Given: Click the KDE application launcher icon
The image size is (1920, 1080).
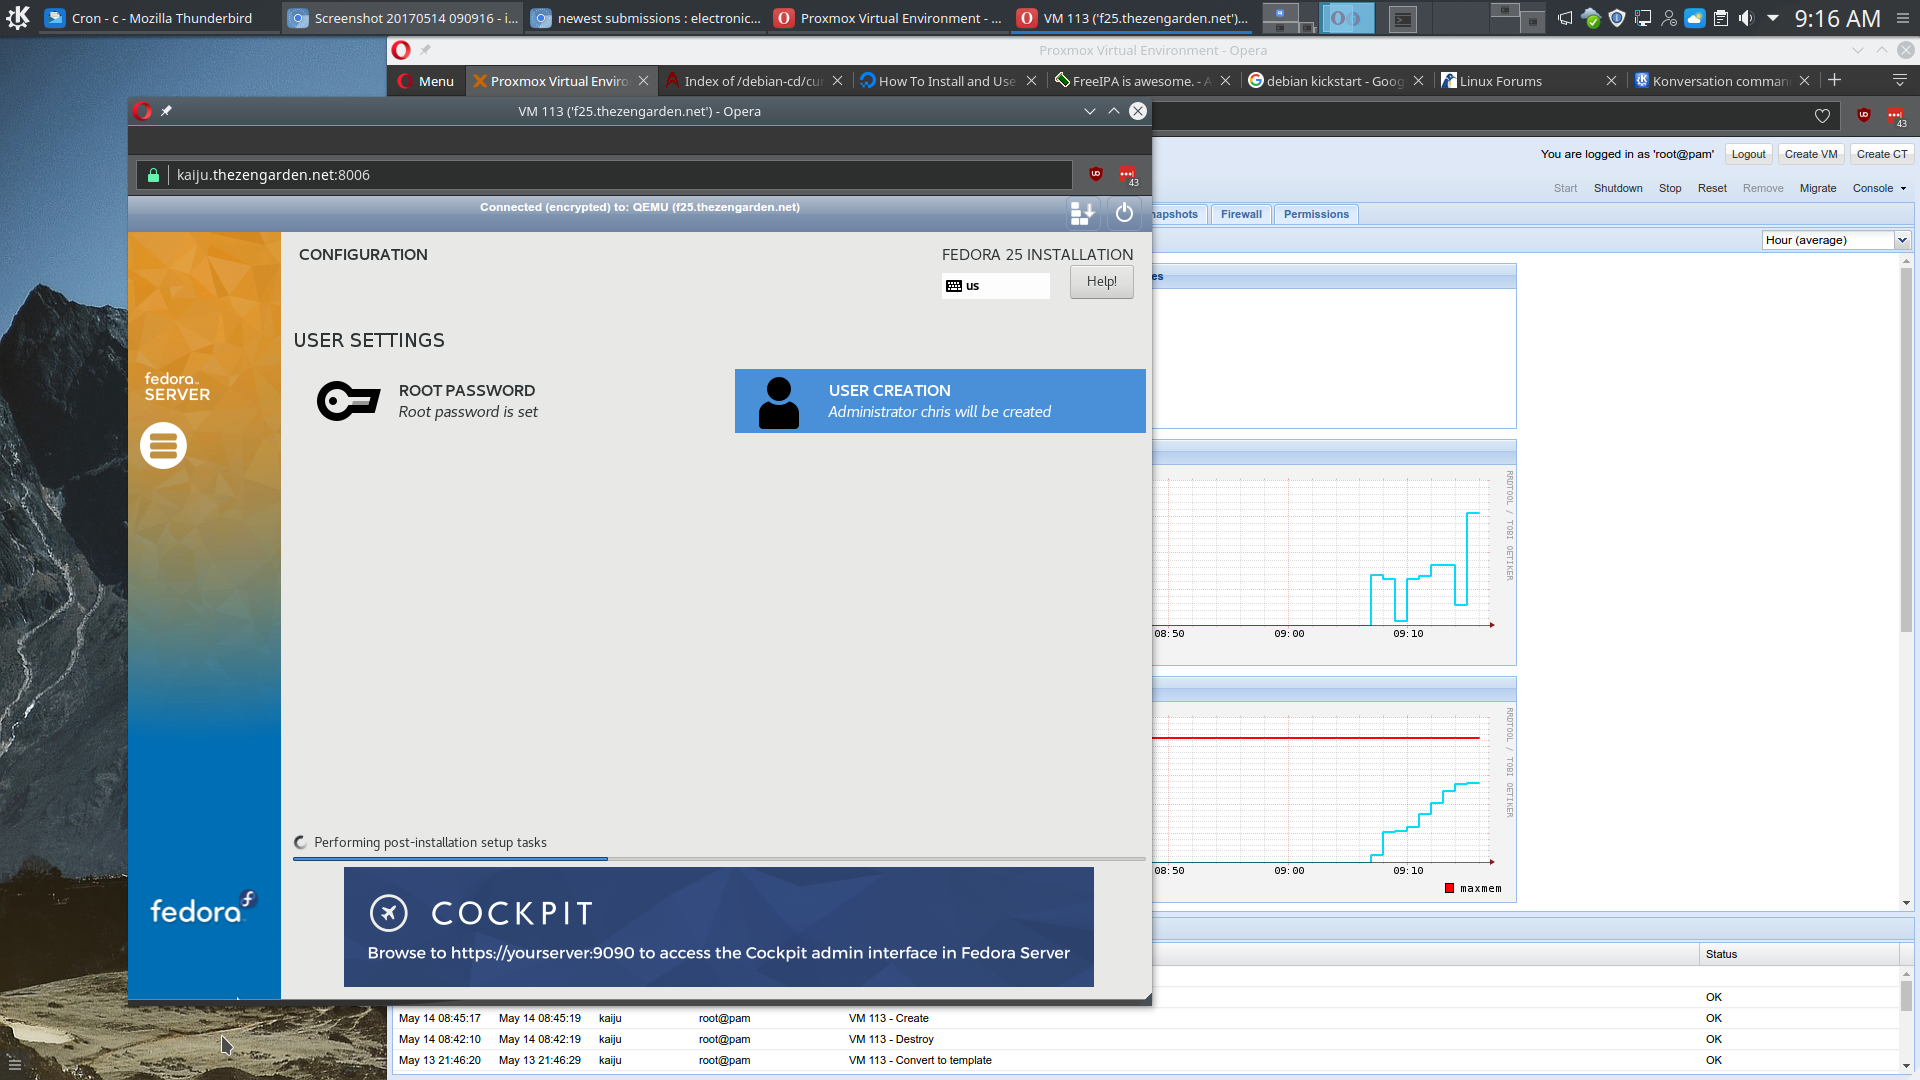Looking at the screenshot, I should 18,18.
